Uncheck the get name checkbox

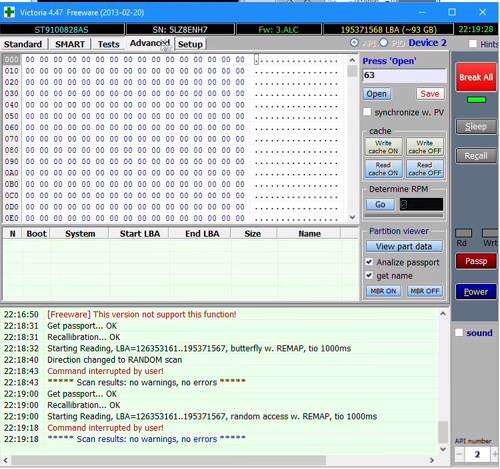pyautogui.click(x=369, y=276)
